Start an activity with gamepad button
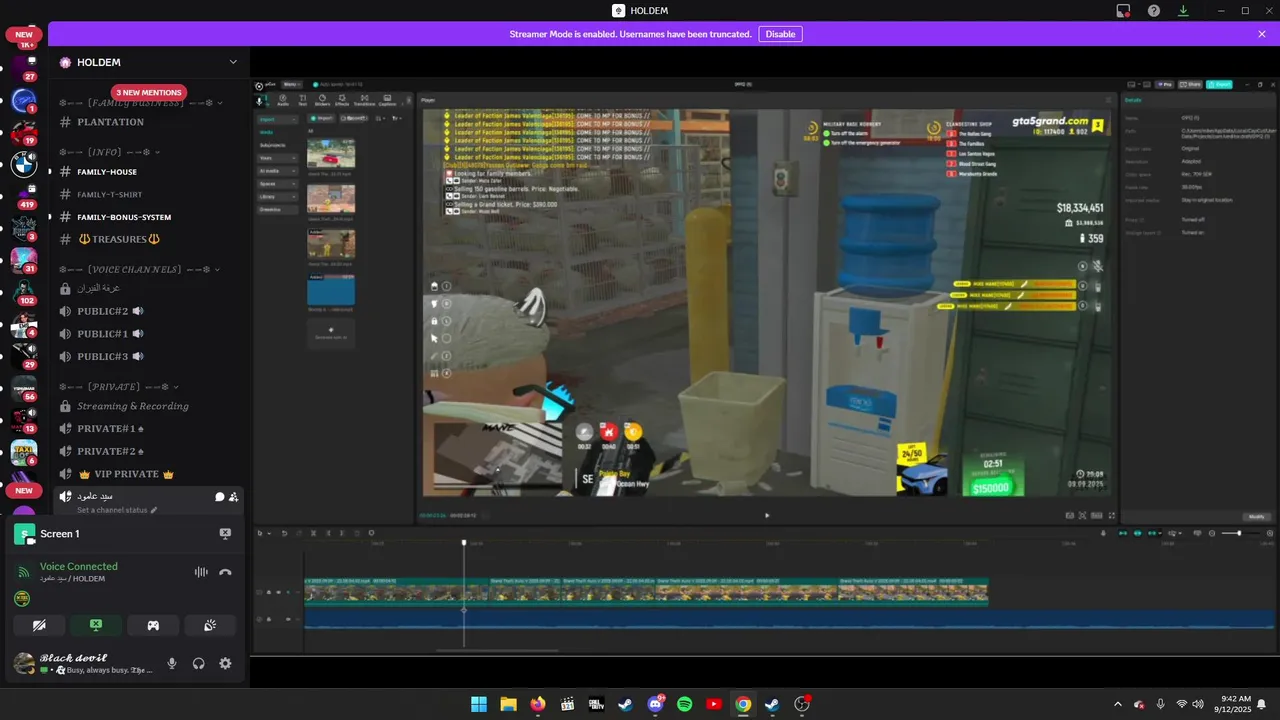Image resolution: width=1280 pixels, height=720 pixels. coord(153,625)
